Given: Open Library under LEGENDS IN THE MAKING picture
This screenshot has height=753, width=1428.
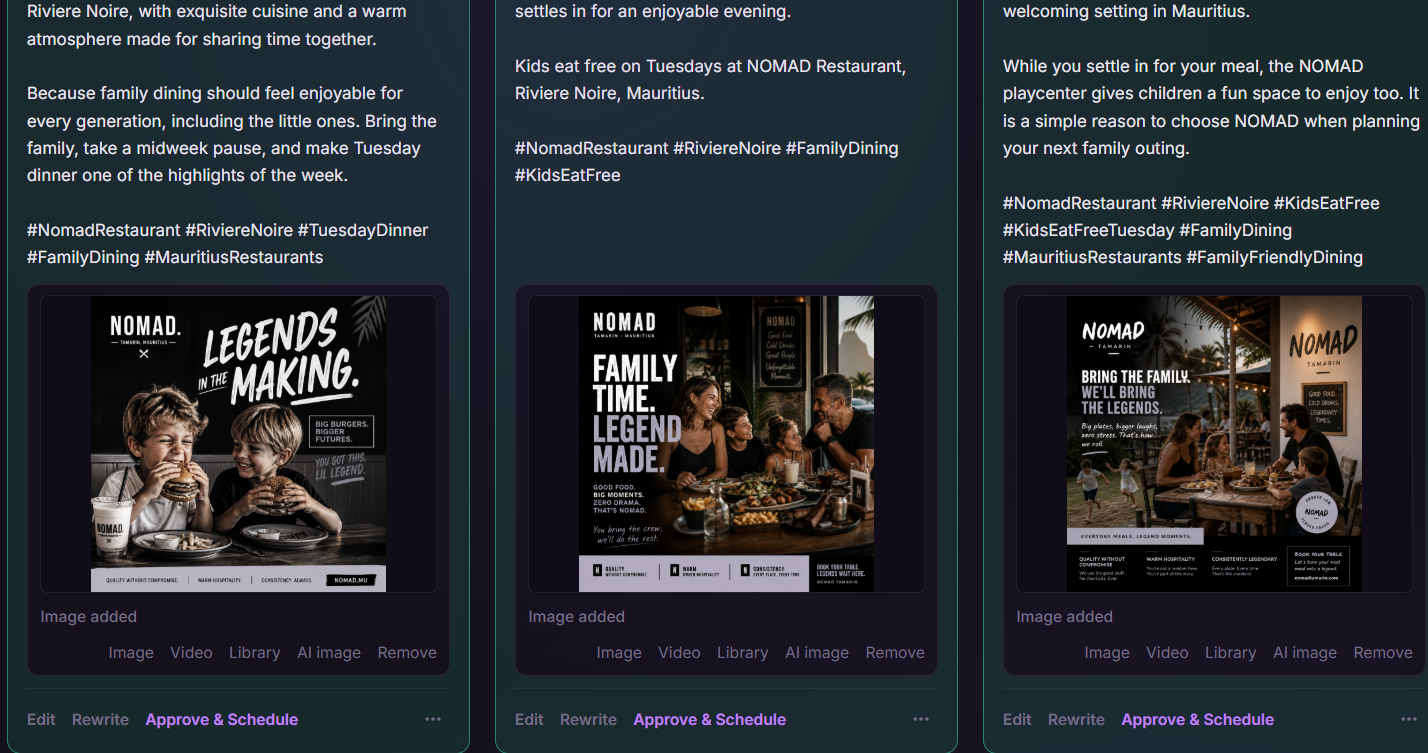Looking at the screenshot, I should pos(255,652).
